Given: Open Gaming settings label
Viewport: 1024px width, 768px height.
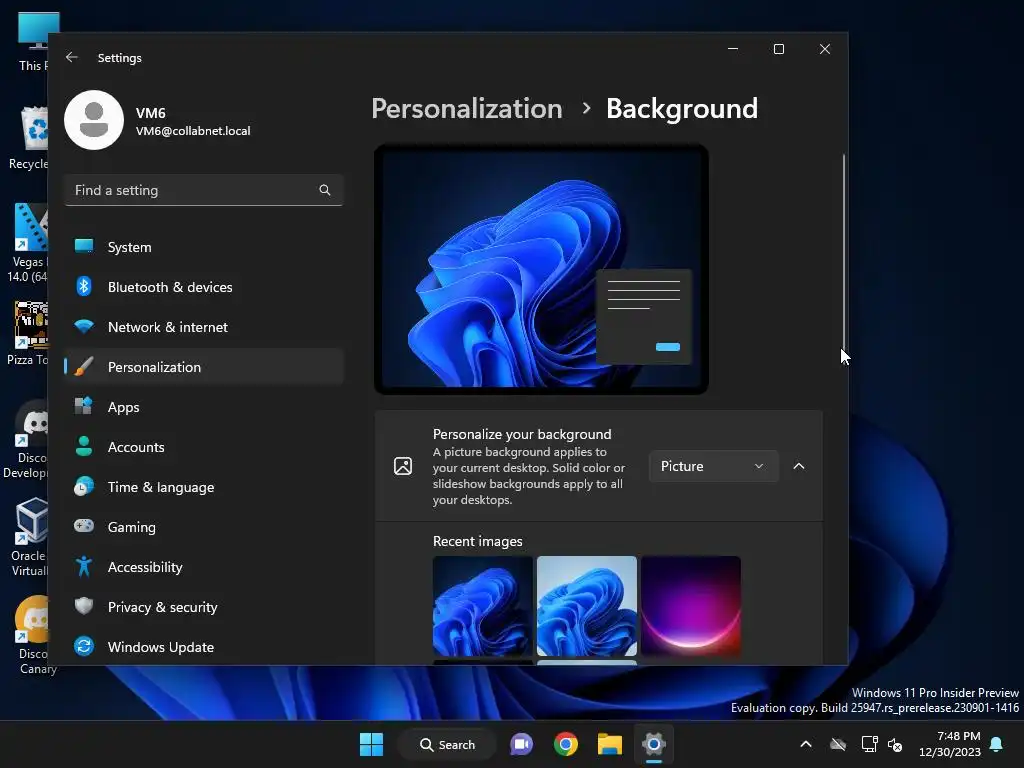Looking at the screenshot, I should click(x=132, y=527).
